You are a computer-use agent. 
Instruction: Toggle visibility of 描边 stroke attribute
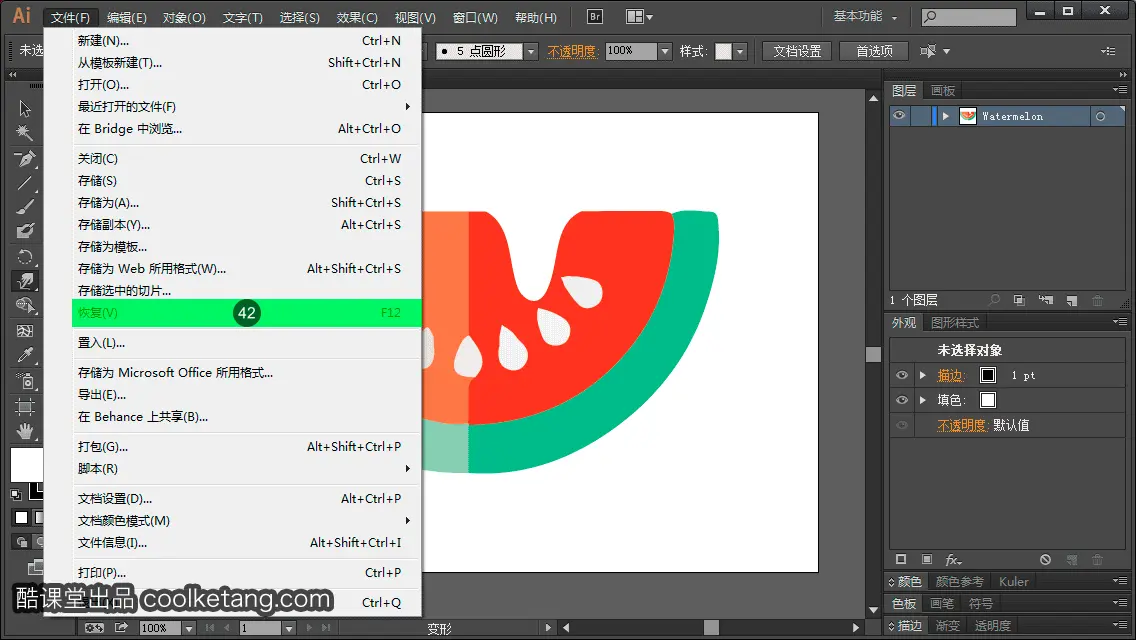901,375
